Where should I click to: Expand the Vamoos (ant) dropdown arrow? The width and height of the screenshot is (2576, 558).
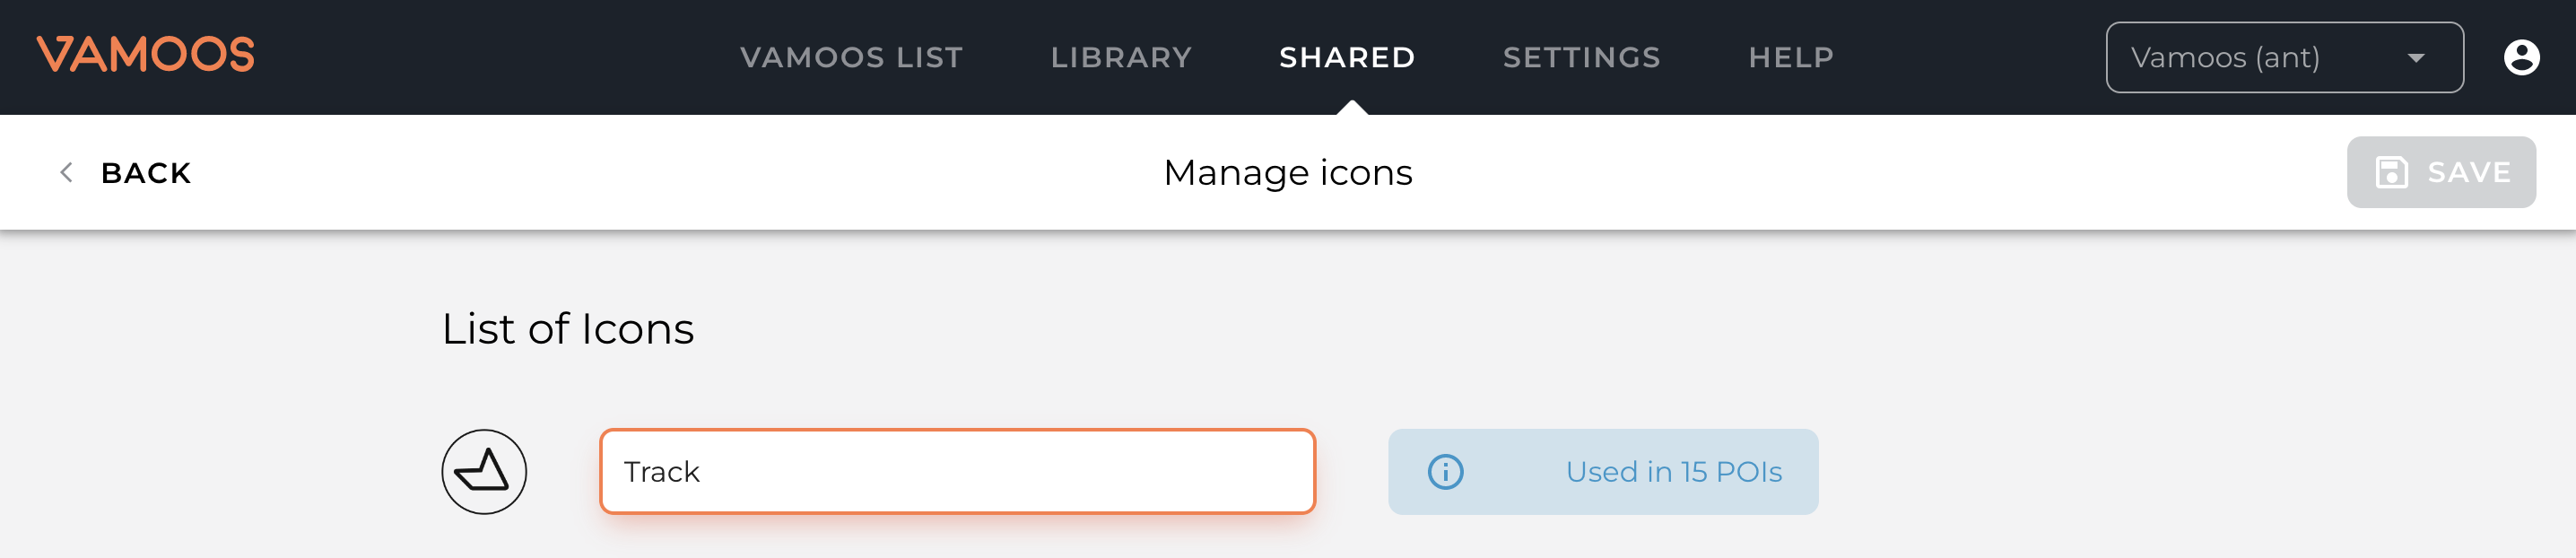coord(2416,58)
